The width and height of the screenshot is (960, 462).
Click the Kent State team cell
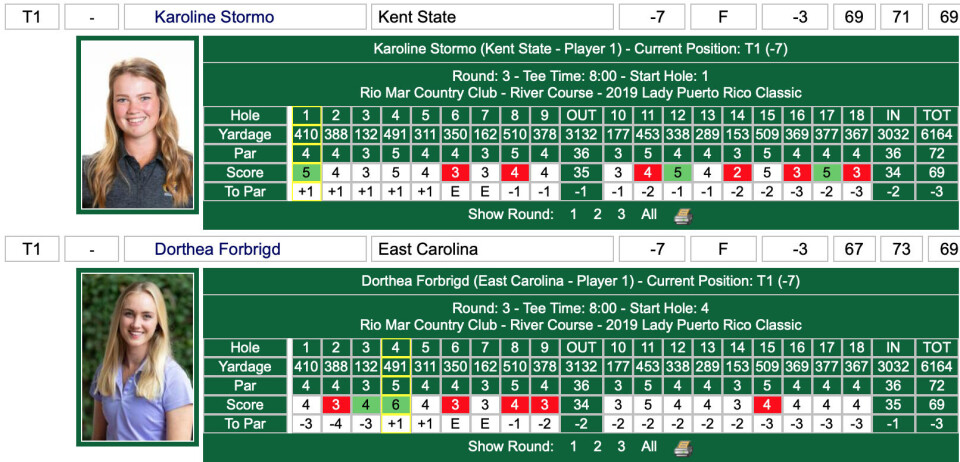492,17
